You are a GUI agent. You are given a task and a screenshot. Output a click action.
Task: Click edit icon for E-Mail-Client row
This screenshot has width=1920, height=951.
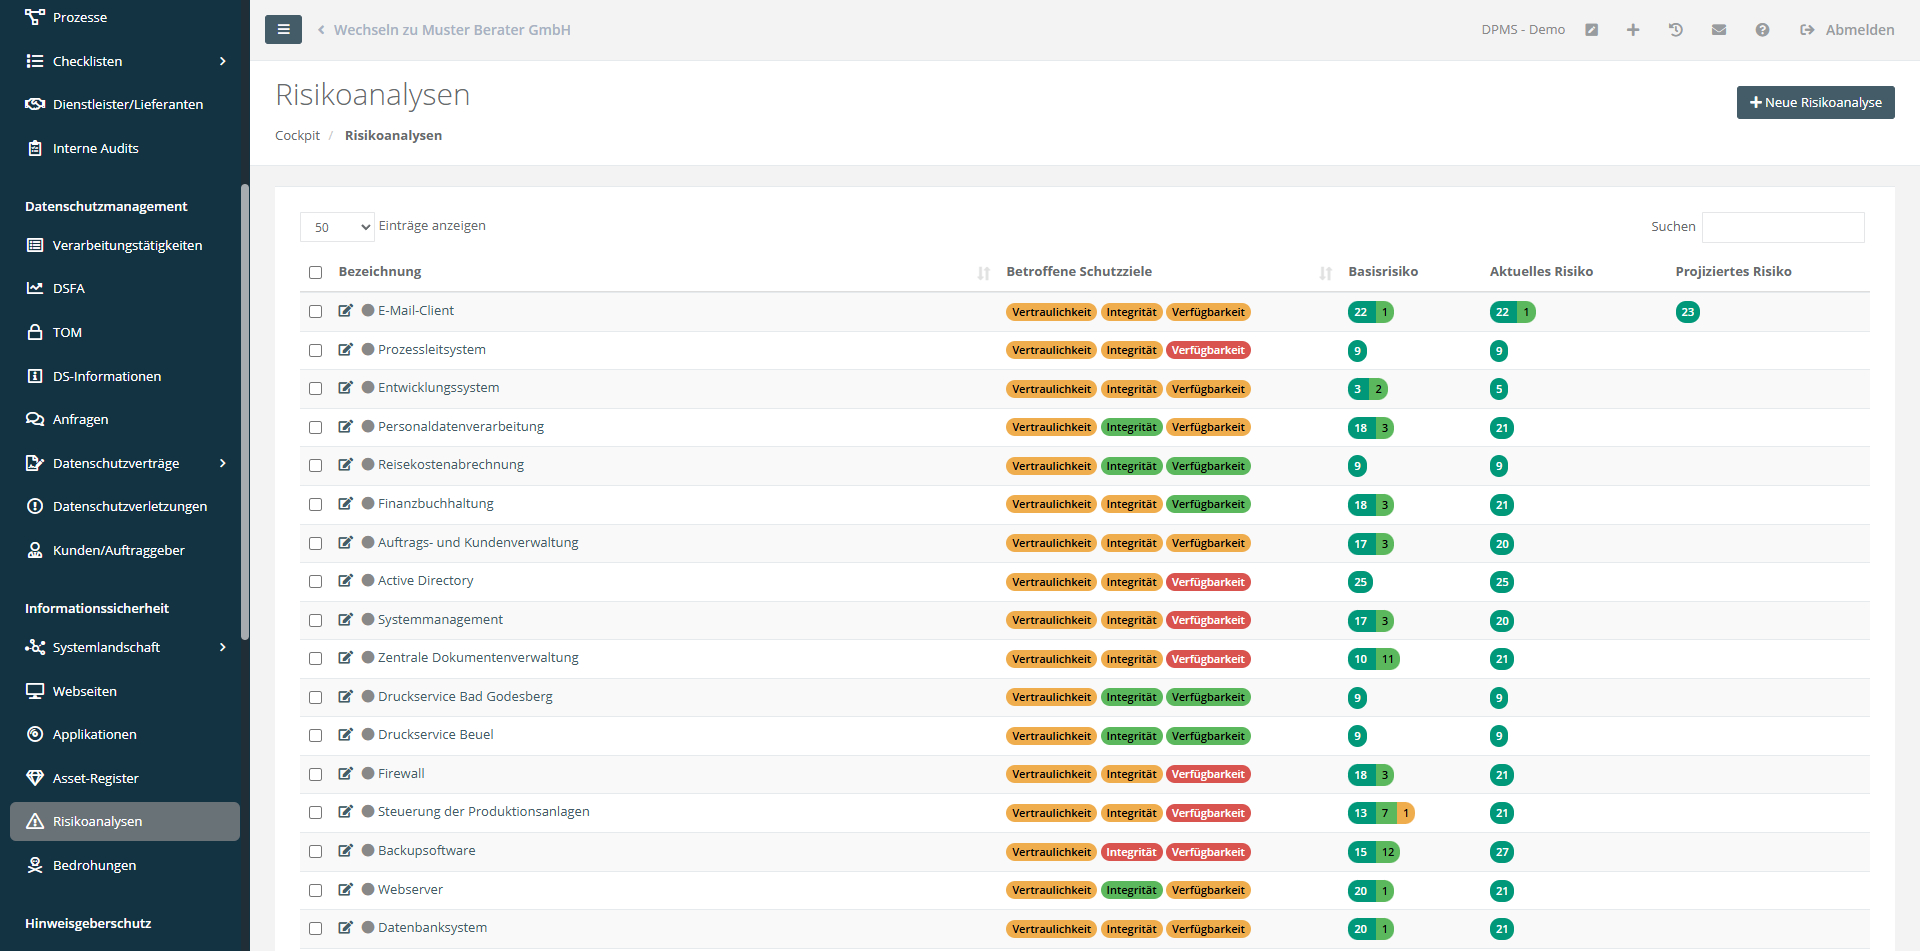pyautogui.click(x=345, y=311)
